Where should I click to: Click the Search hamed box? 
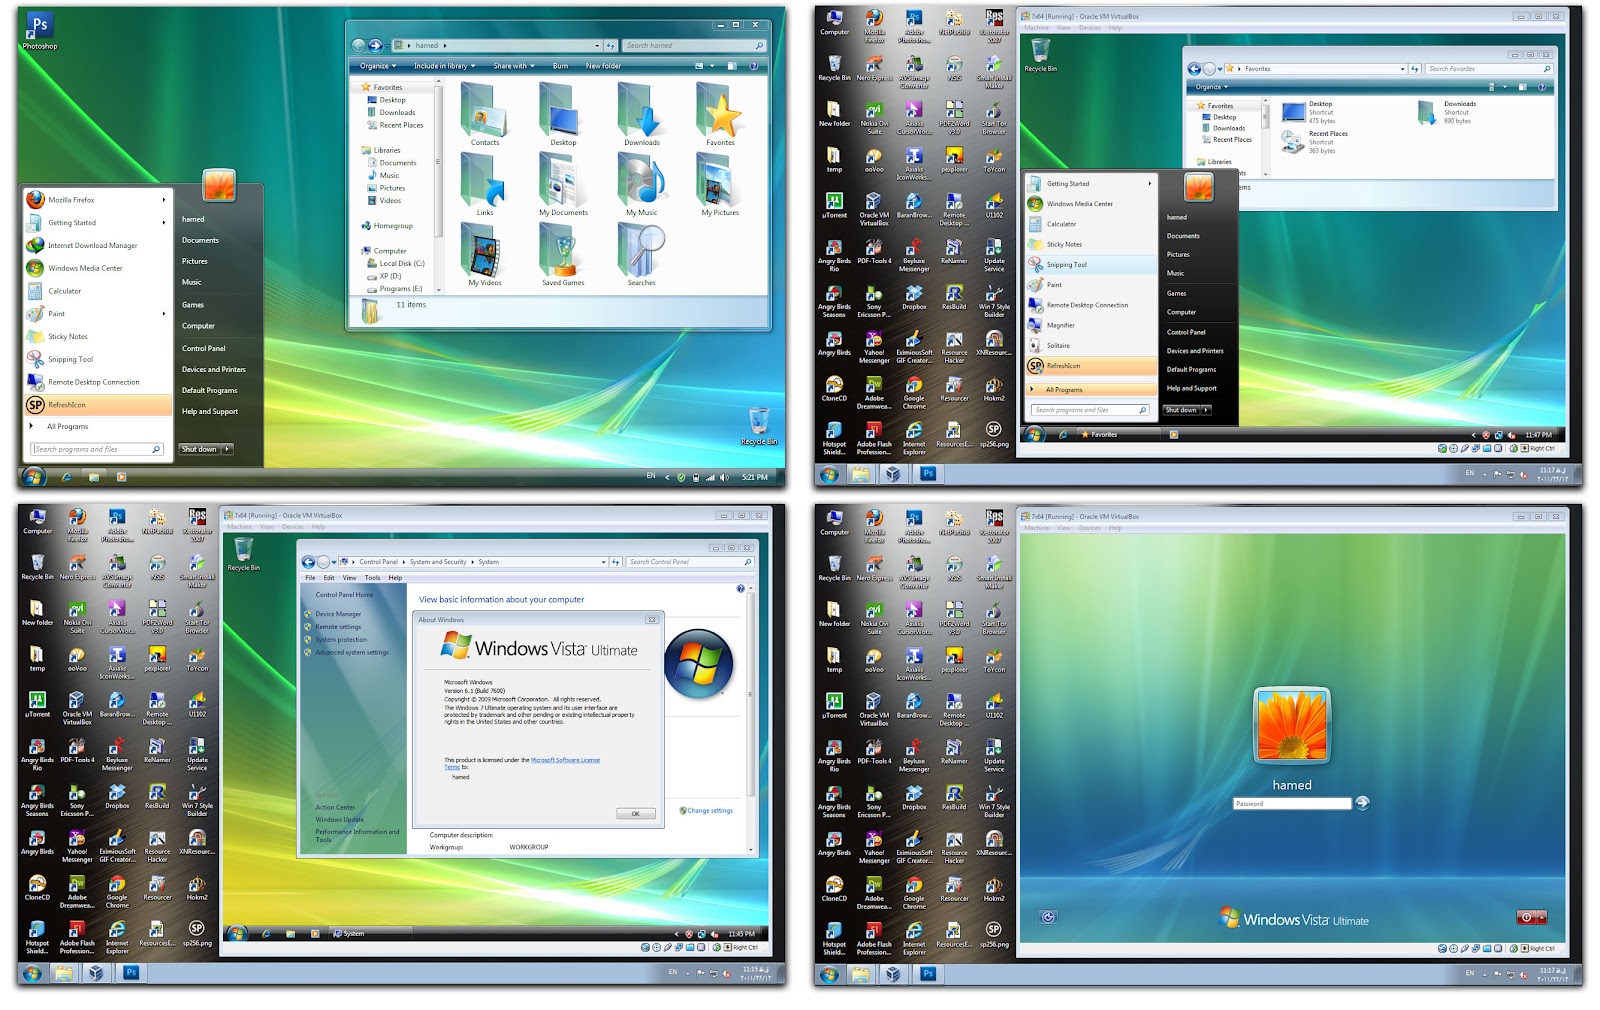[x=694, y=46]
